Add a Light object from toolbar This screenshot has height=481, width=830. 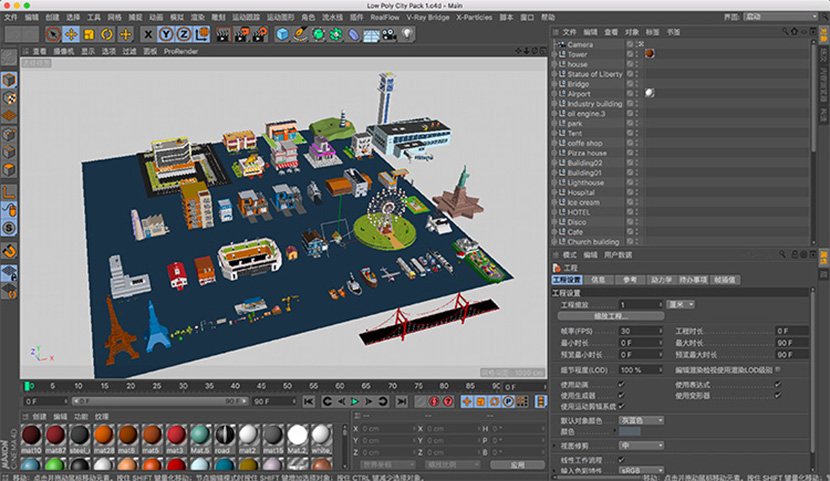tap(407, 34)
